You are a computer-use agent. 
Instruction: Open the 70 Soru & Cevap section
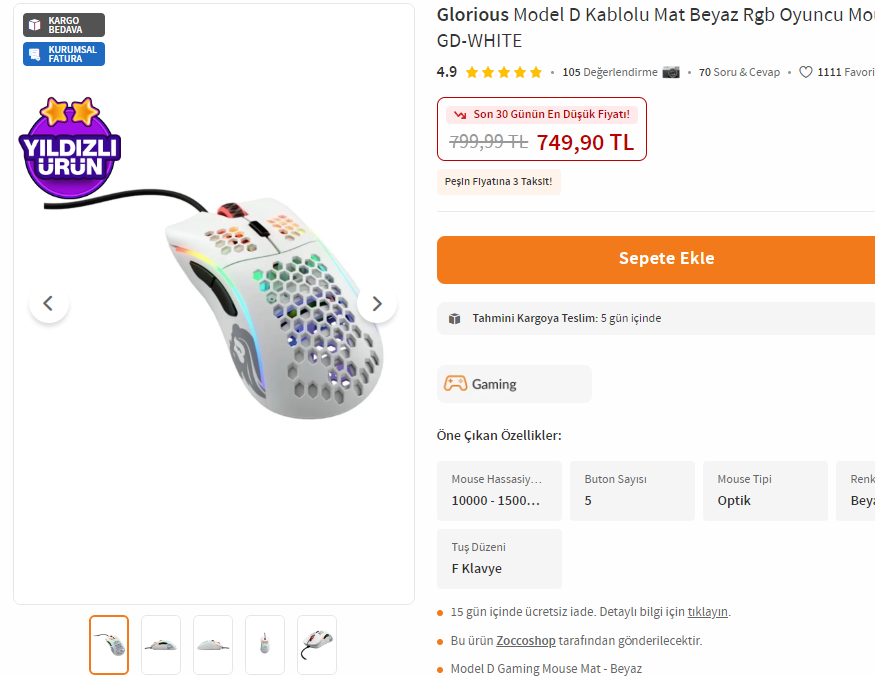tap(739, 72)
